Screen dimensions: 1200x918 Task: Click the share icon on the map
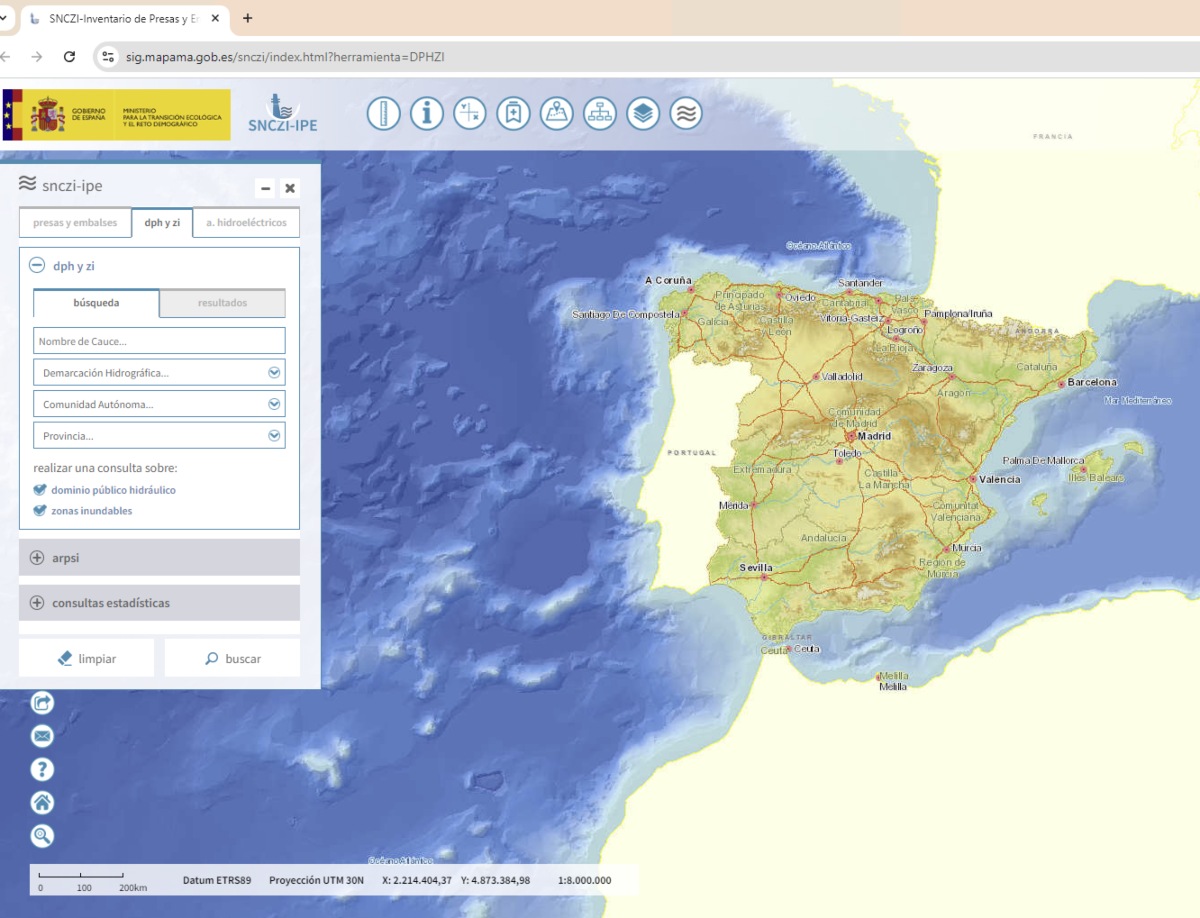pyautogui.click(x=42, y=703)
